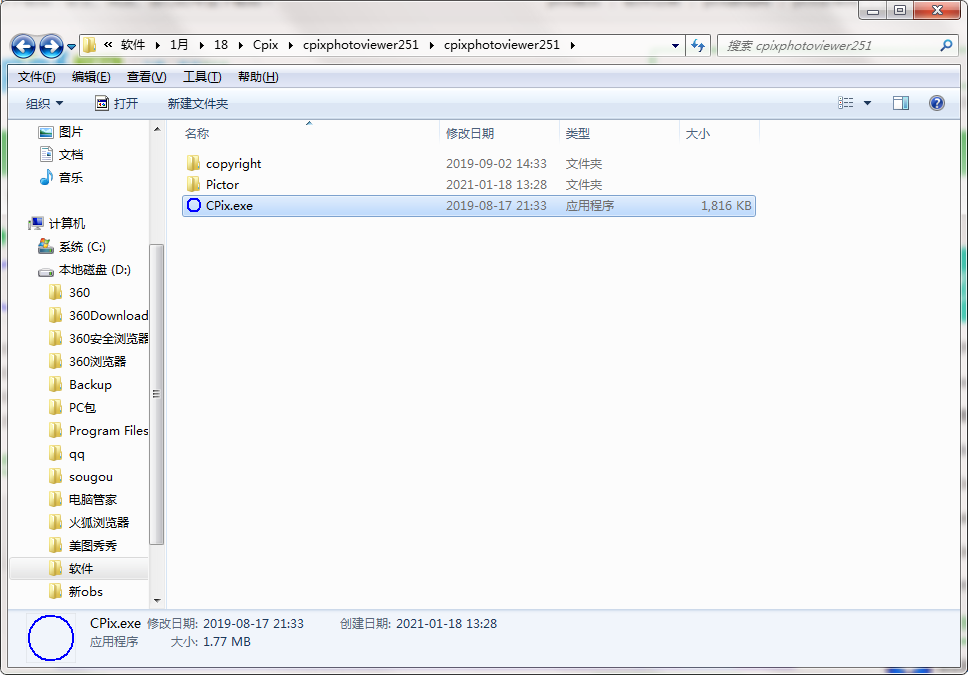
Task: Click the search magnifier icon
Action: pyautogui.click(x=946, y=45)
